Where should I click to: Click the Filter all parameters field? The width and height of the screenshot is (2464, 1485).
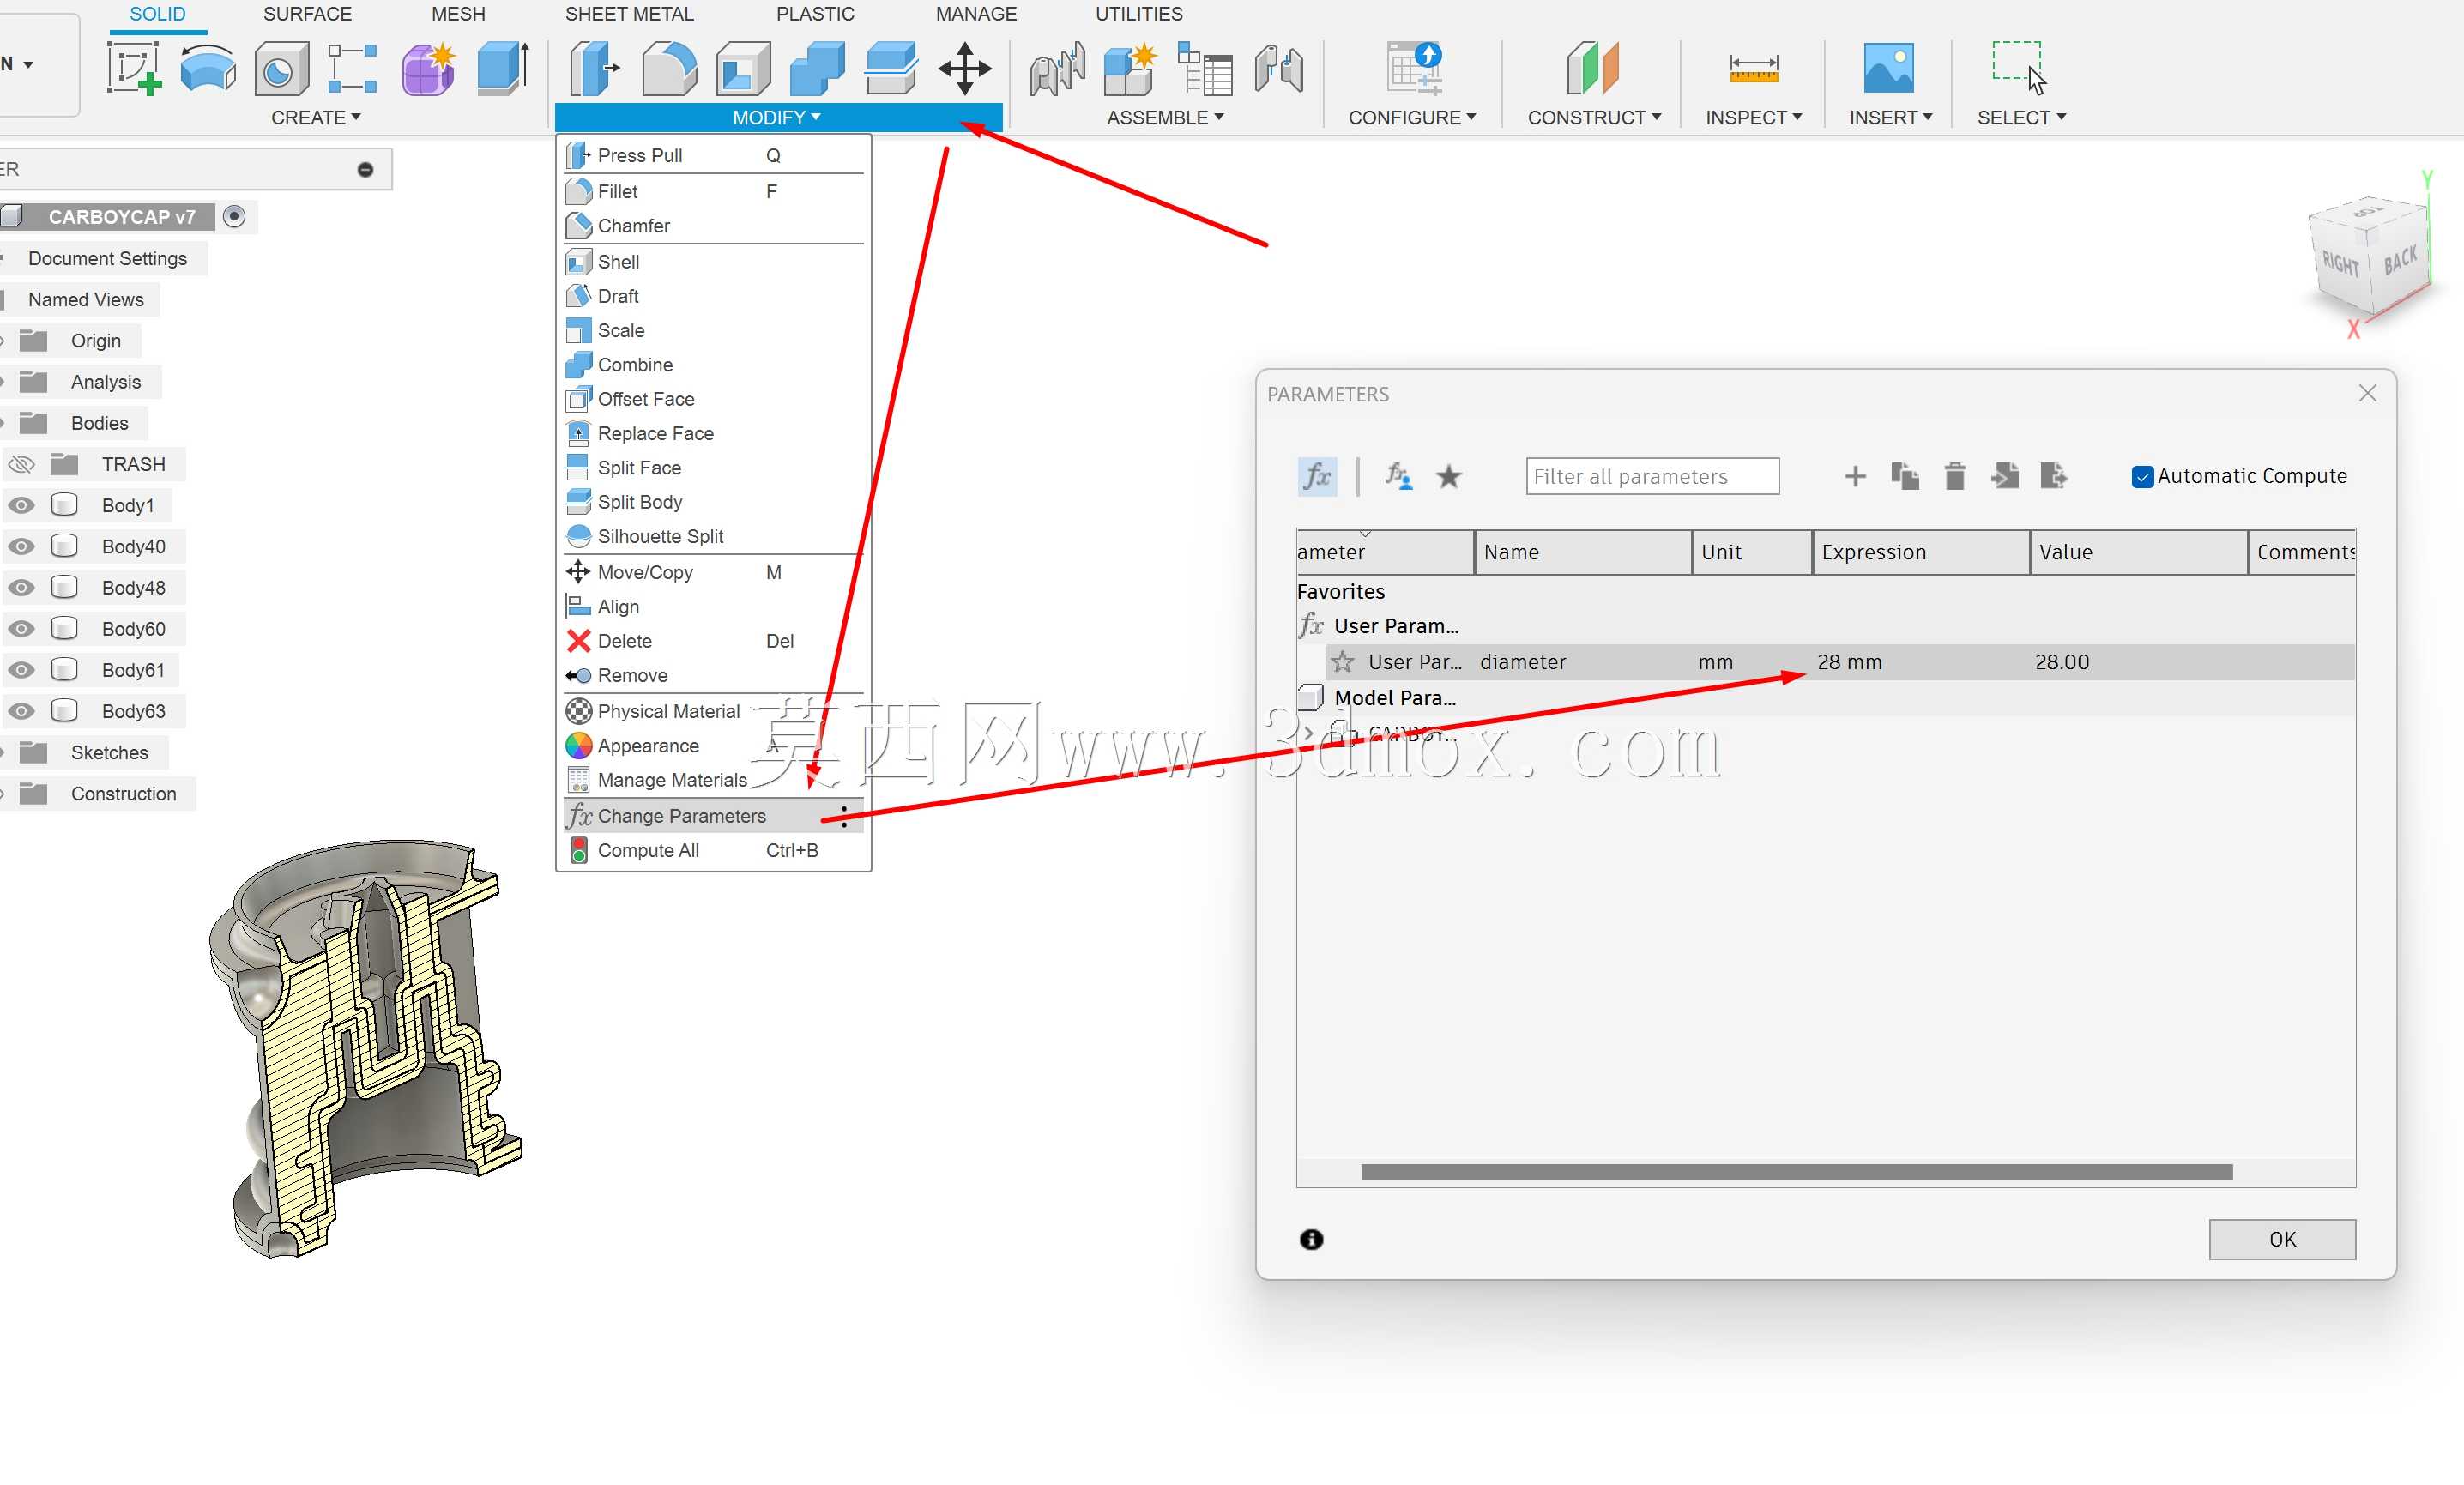click(x=1652, y=476)
